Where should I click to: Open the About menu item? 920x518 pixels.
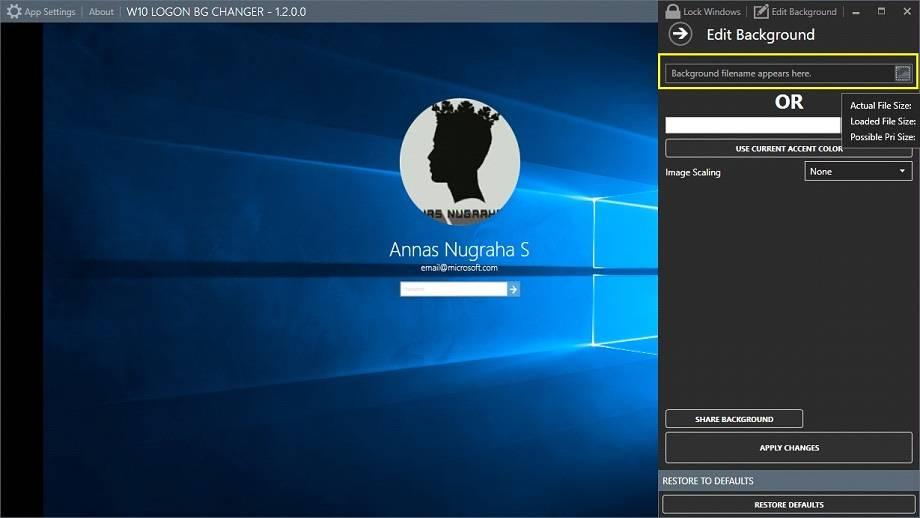point(101,12)
